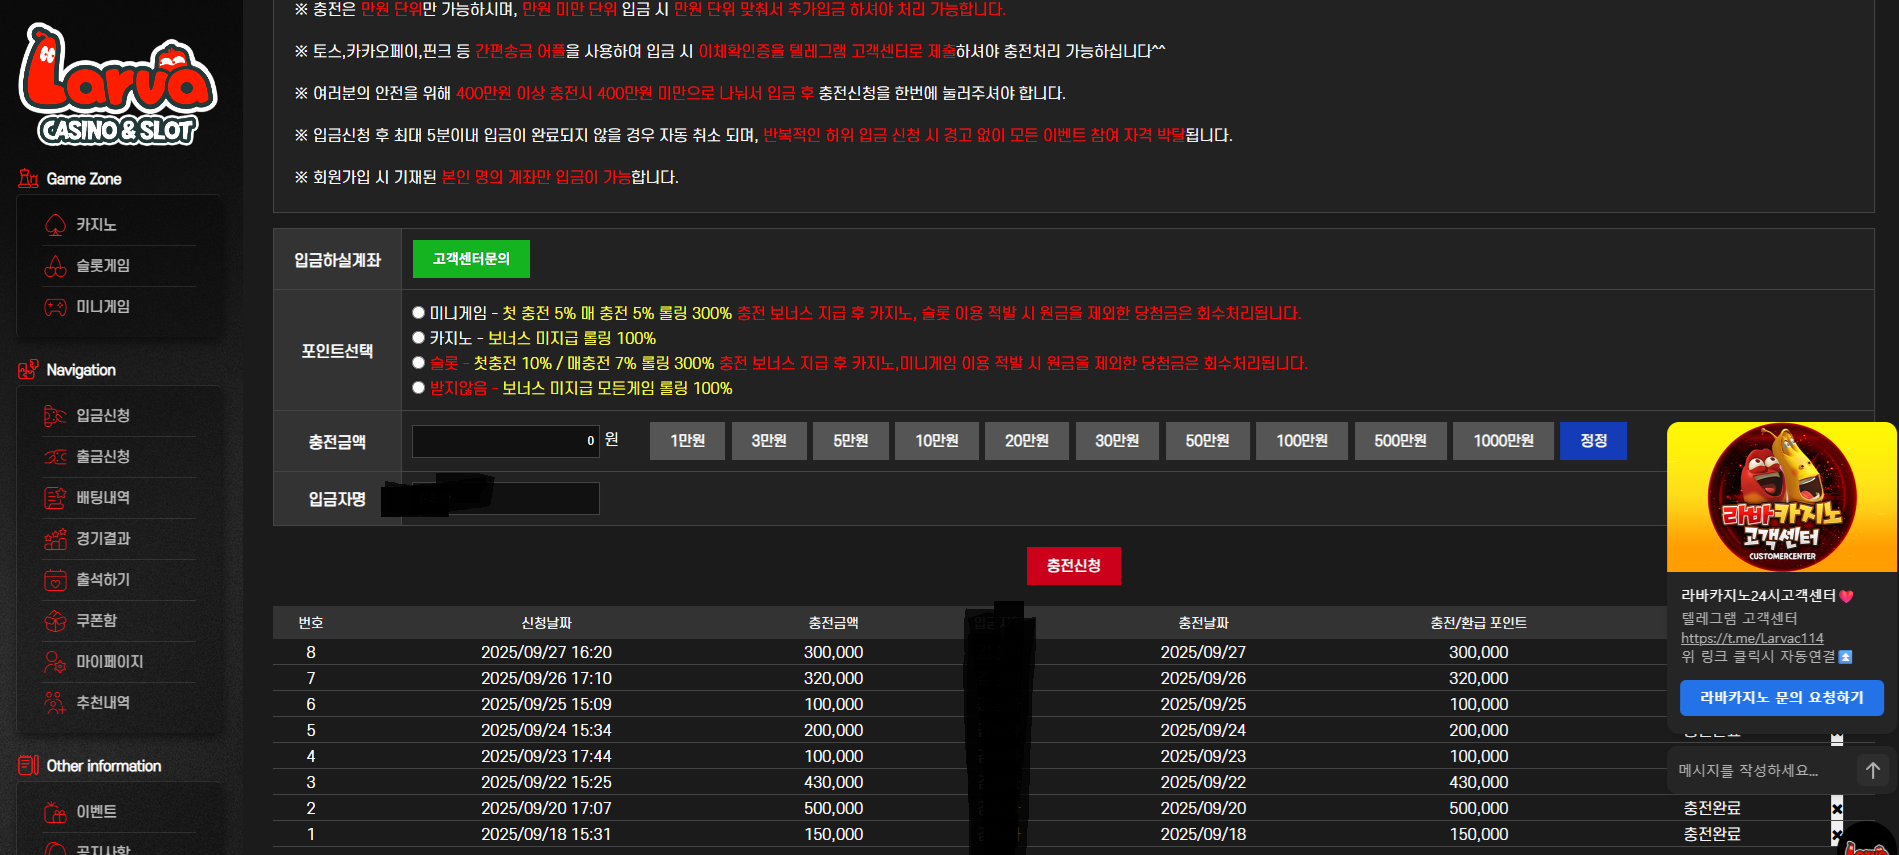This screenshot has height=855, width=1899.
Task: Click the green 고객센터문의 button
Action: [x=471, y=259]
